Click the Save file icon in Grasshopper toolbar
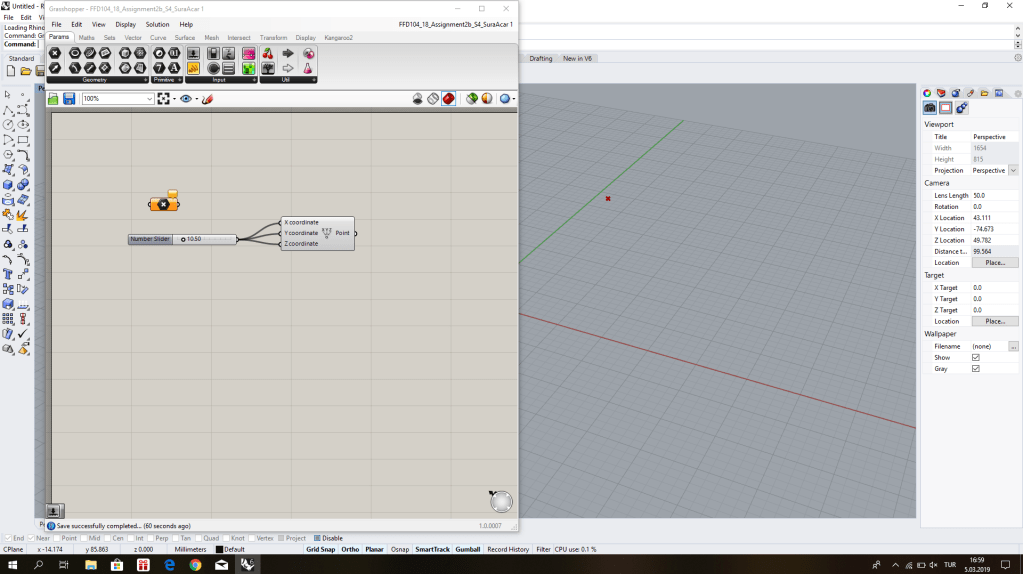Viewport: 1023px width, 574px height. pos(69,99)
